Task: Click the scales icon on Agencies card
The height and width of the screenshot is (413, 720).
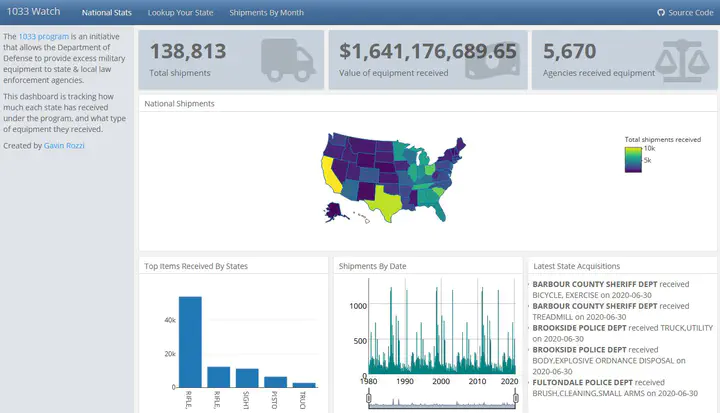Action: (682, 60)
